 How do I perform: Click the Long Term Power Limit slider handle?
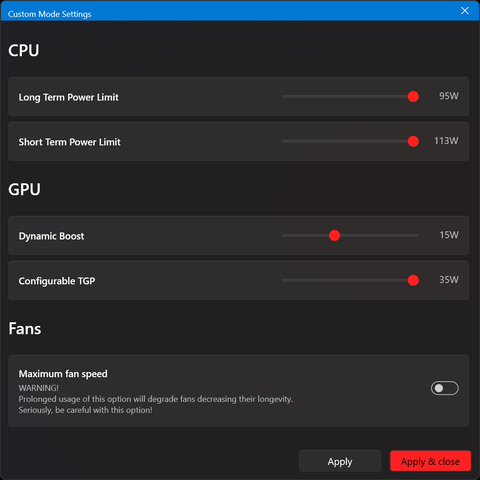413,97
